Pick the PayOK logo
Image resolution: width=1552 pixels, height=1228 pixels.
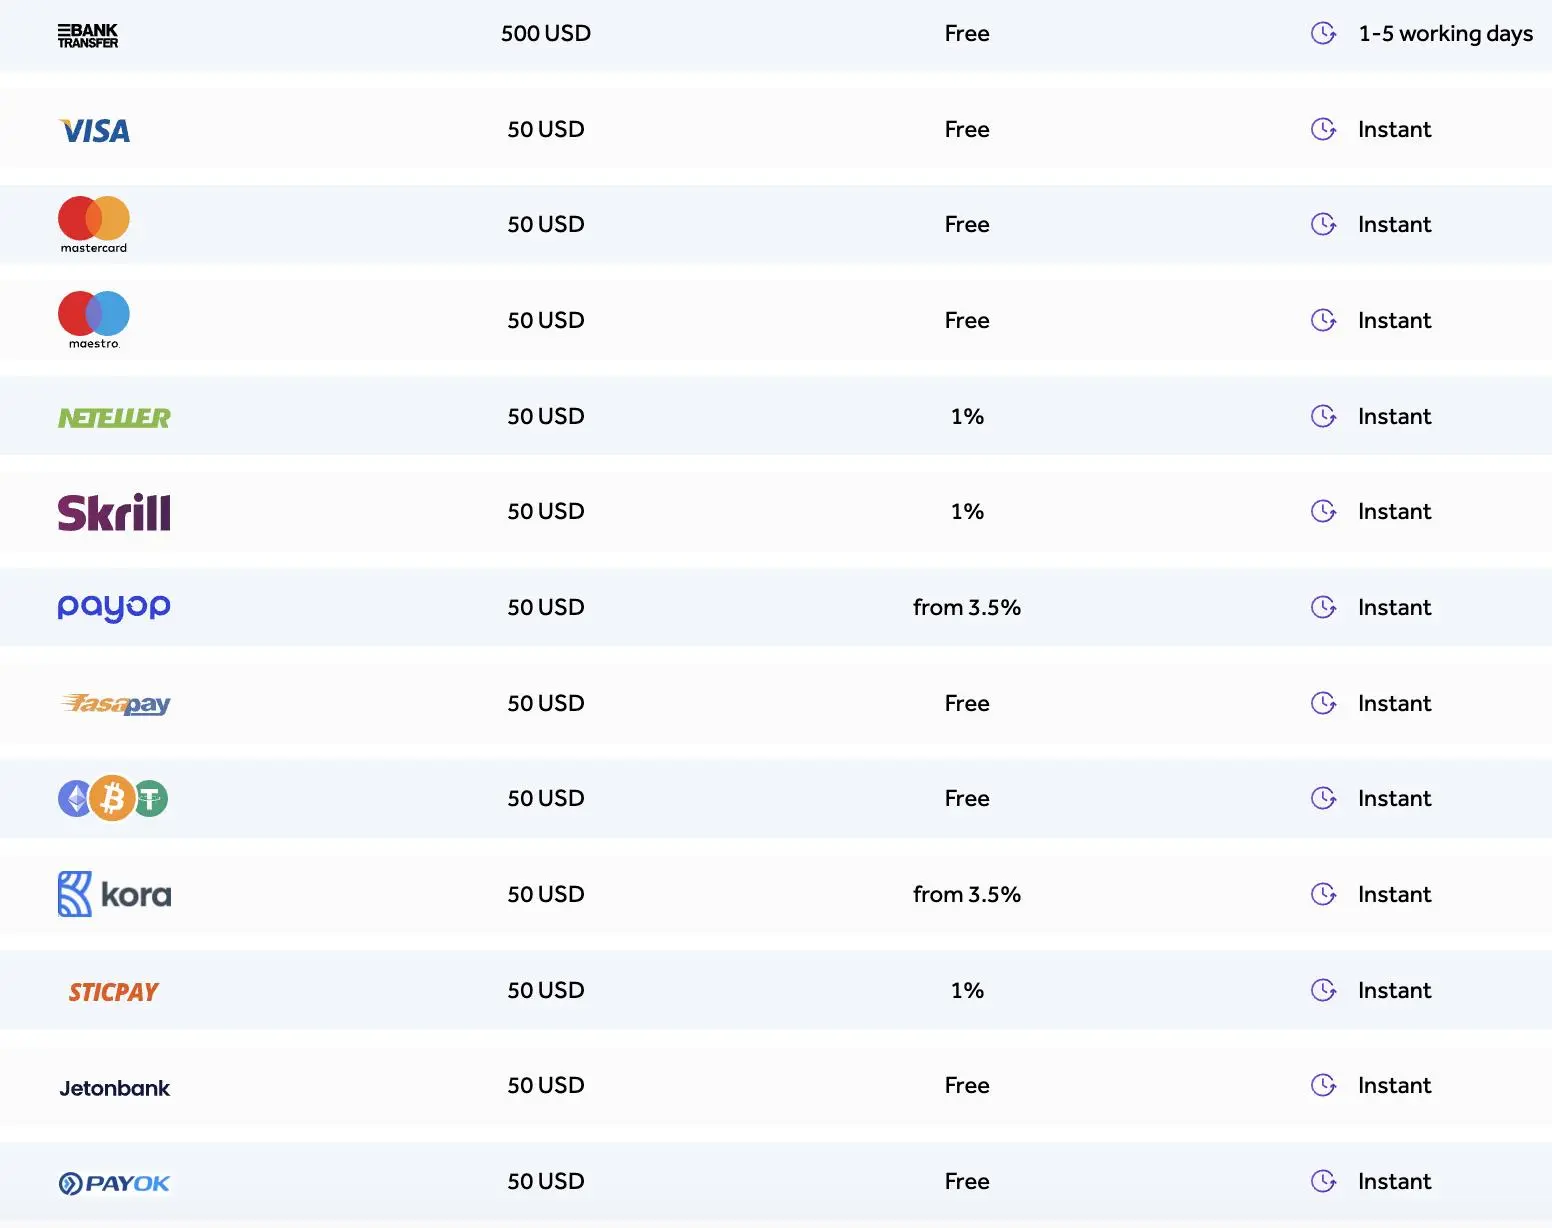(x=114, y=1184)
